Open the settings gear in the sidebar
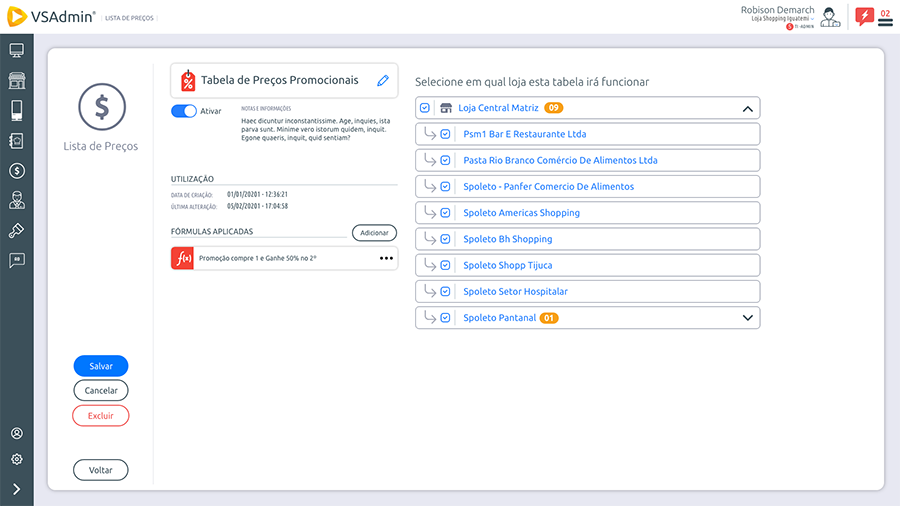Viewport: 900px width, 506px height. pos(17,459)
